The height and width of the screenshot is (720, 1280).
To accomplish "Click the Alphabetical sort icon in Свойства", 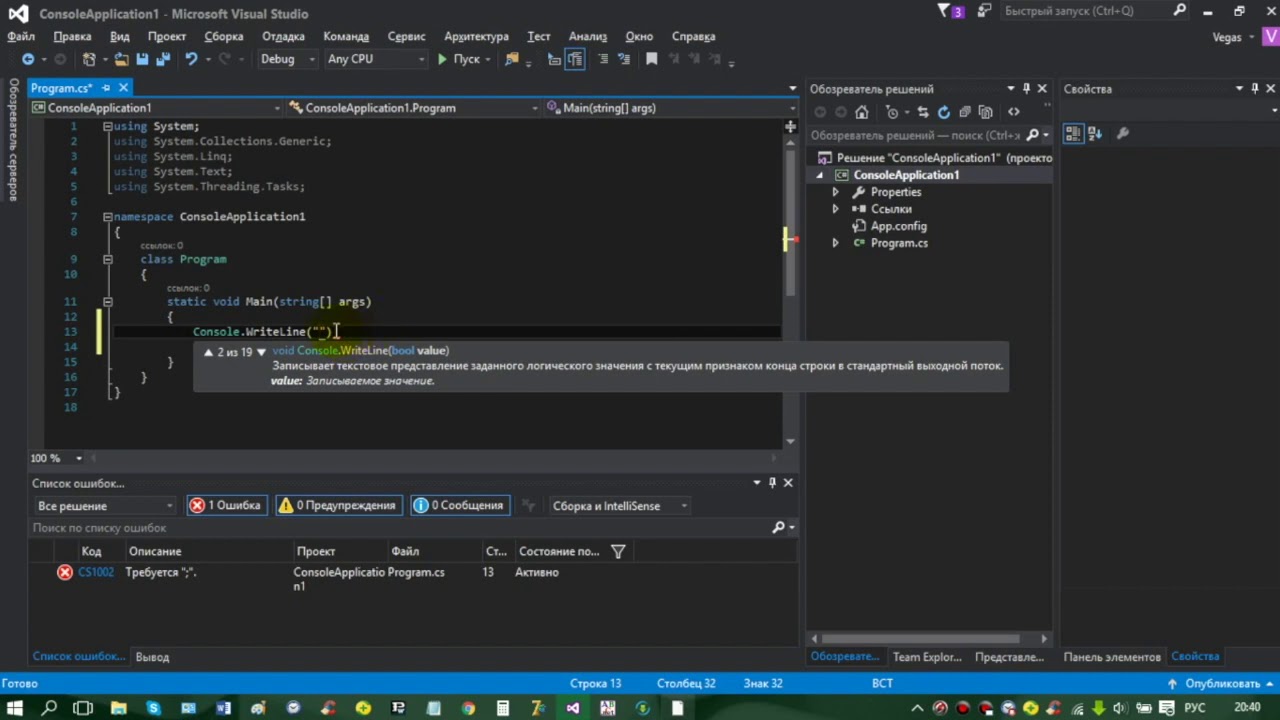I will tap(1095, 133).
